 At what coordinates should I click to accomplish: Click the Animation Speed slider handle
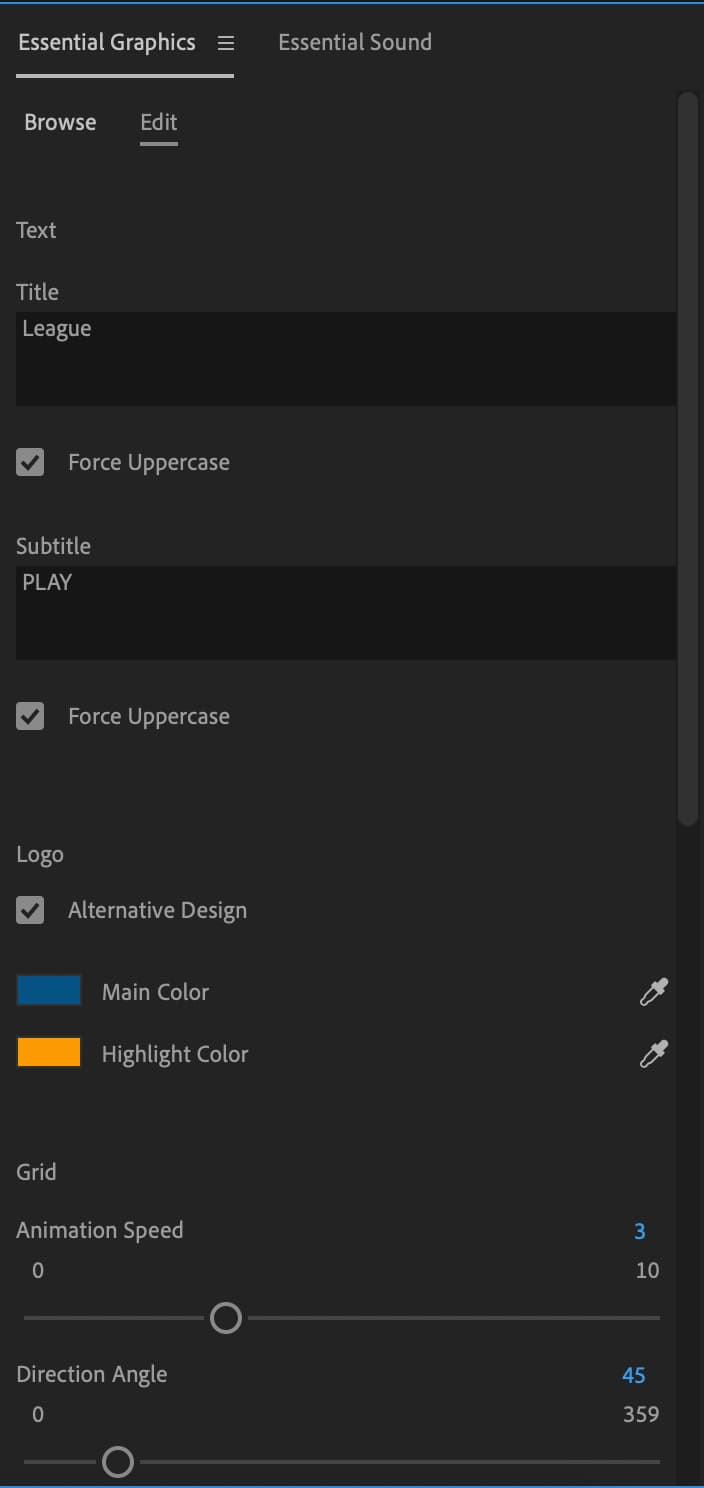226,1318
